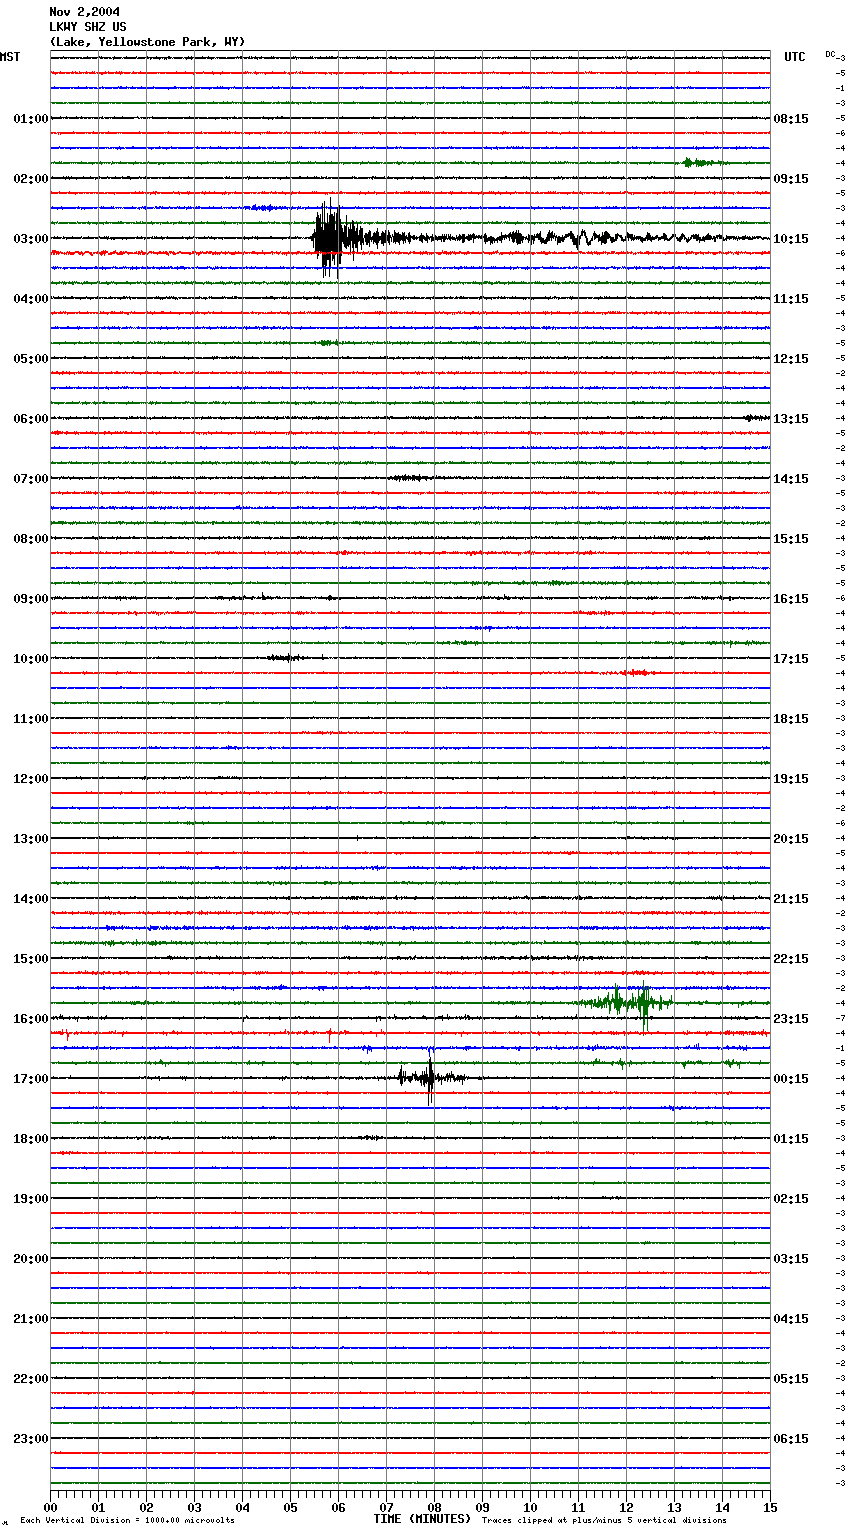Click minute 12 on the bottom axis

click(626, 1507)
